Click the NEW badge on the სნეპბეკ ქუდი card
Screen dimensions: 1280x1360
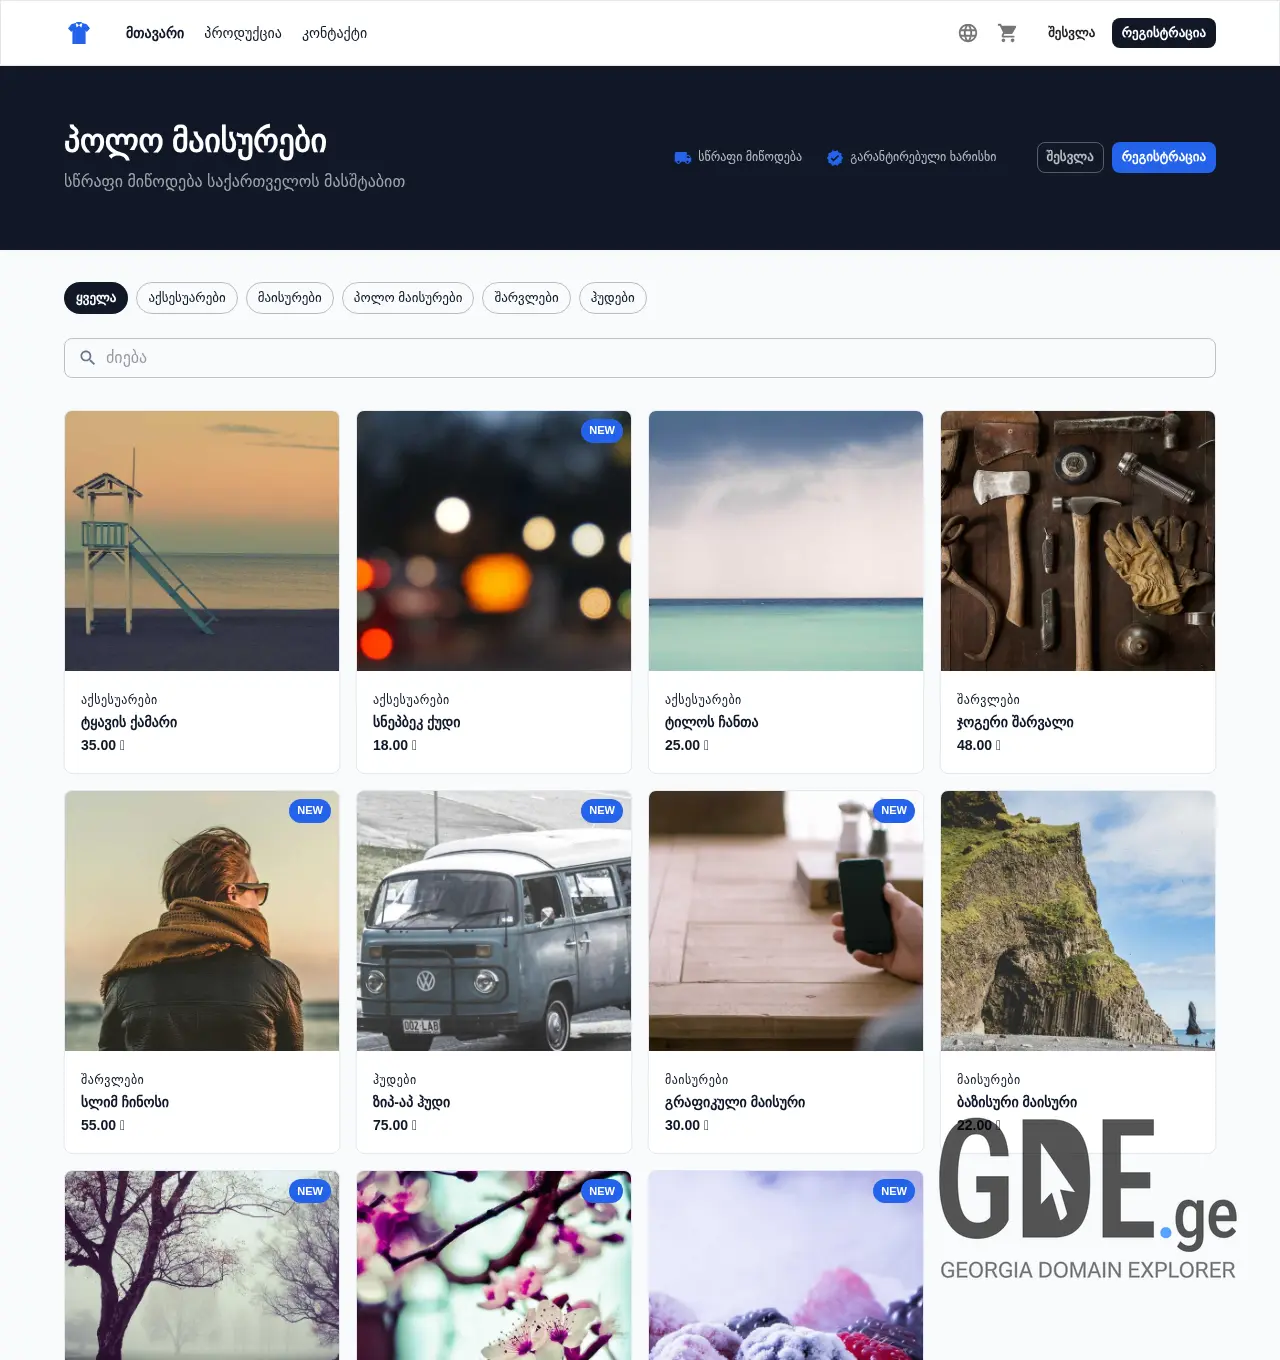pos(602,431)
